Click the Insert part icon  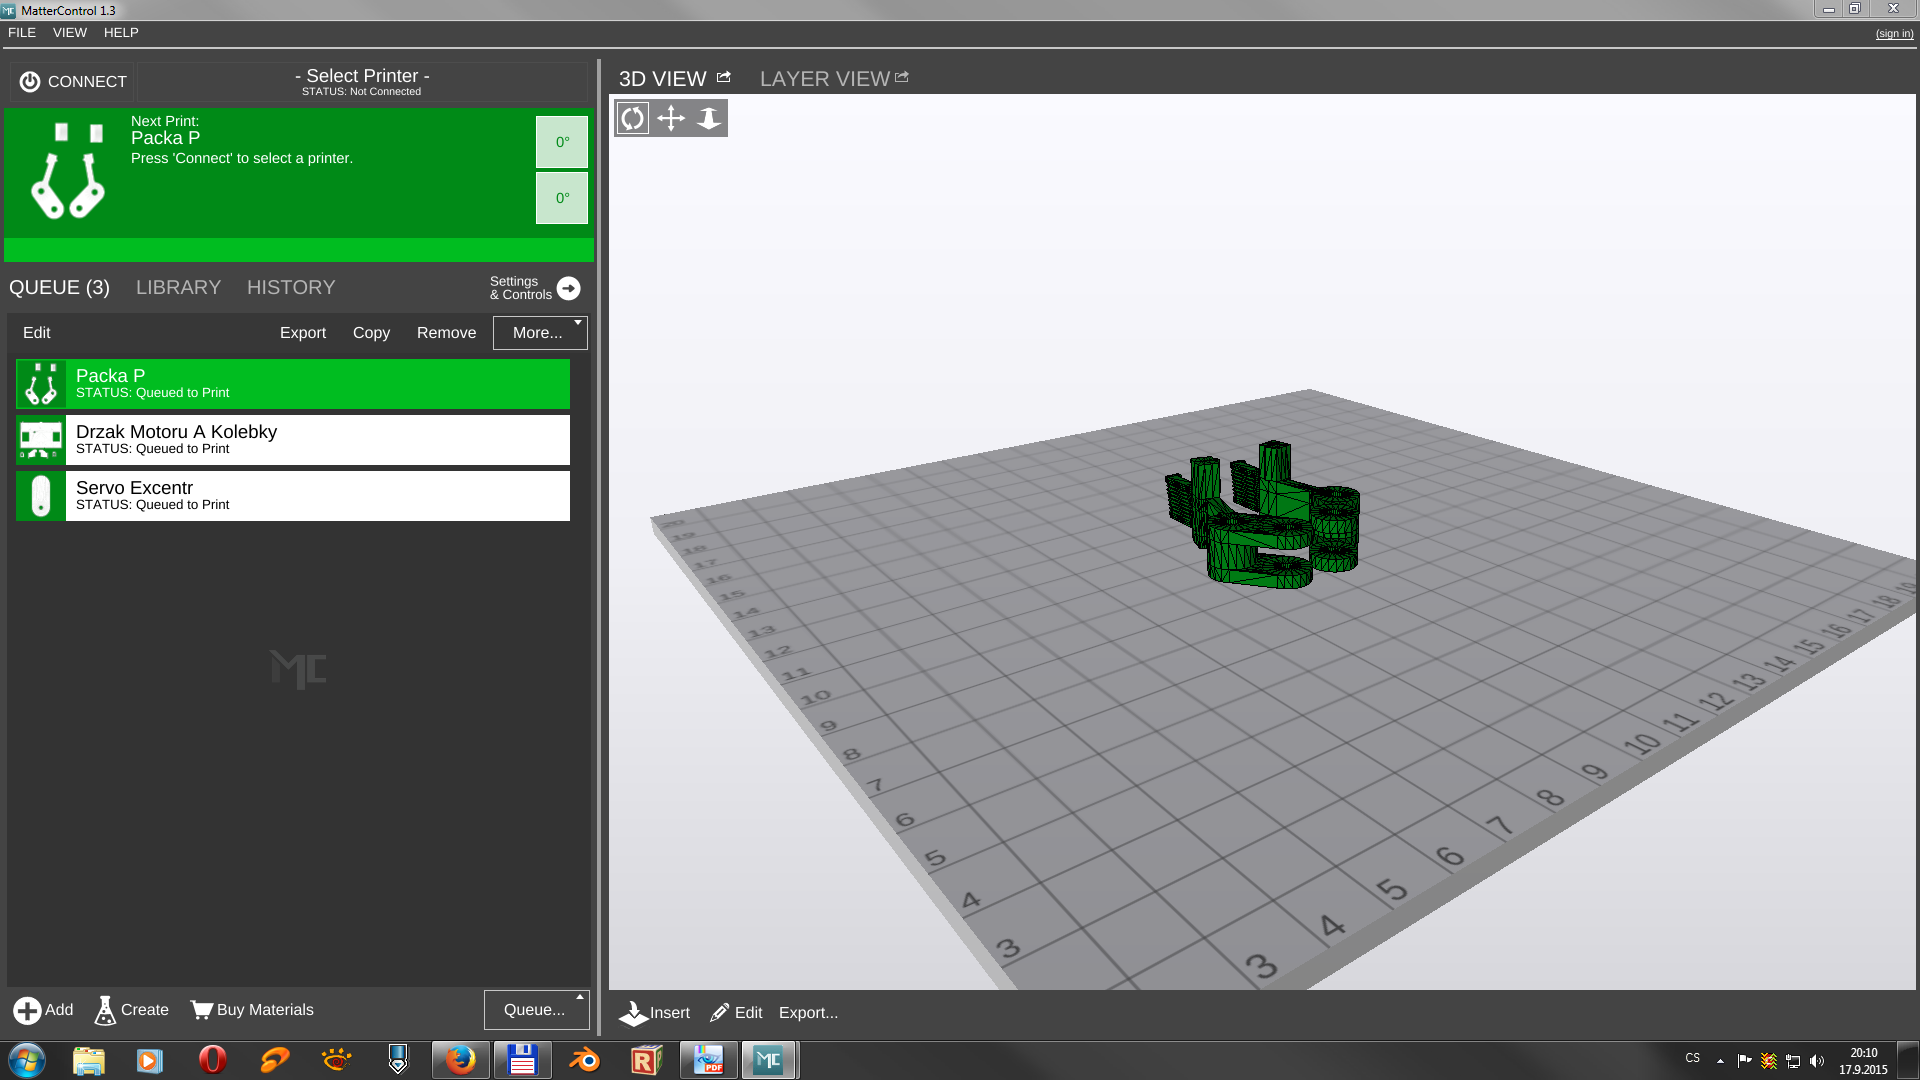pyautogui.click(x=633, y=1013)
